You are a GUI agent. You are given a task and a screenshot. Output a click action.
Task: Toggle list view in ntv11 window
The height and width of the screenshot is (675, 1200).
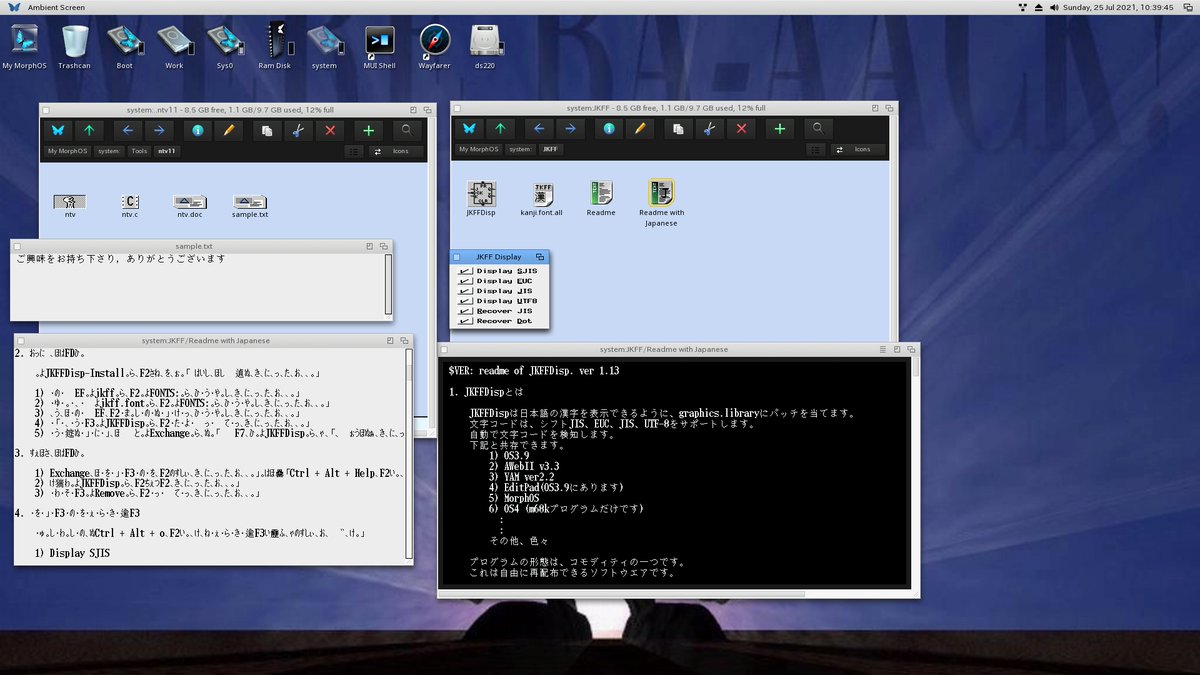click(354, 151)
